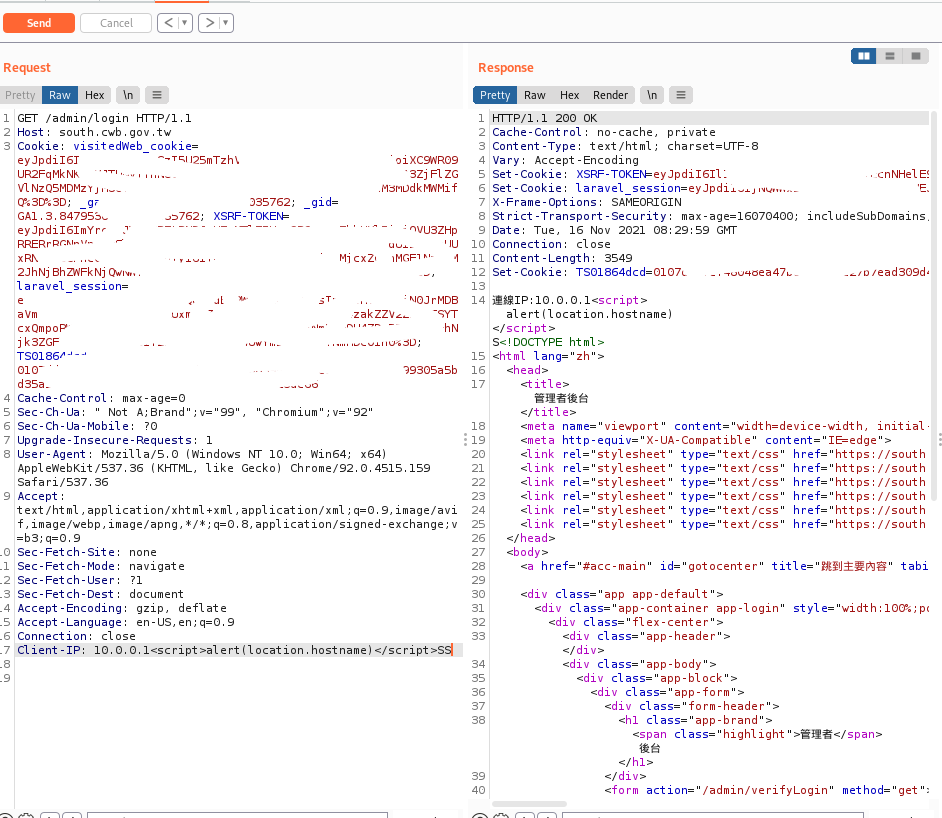Click the Client-IP header line in request

[234, 650]
